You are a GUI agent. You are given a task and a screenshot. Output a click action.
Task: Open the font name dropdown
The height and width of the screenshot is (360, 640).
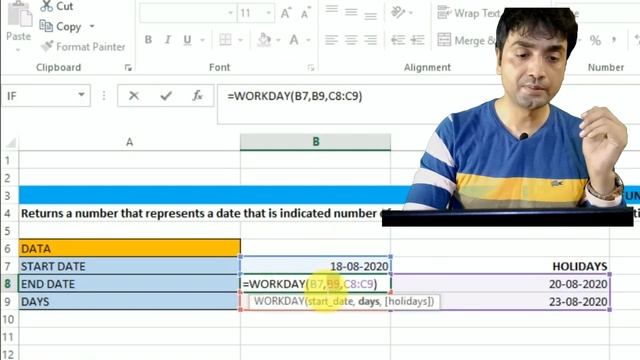(x=231, y=13)
